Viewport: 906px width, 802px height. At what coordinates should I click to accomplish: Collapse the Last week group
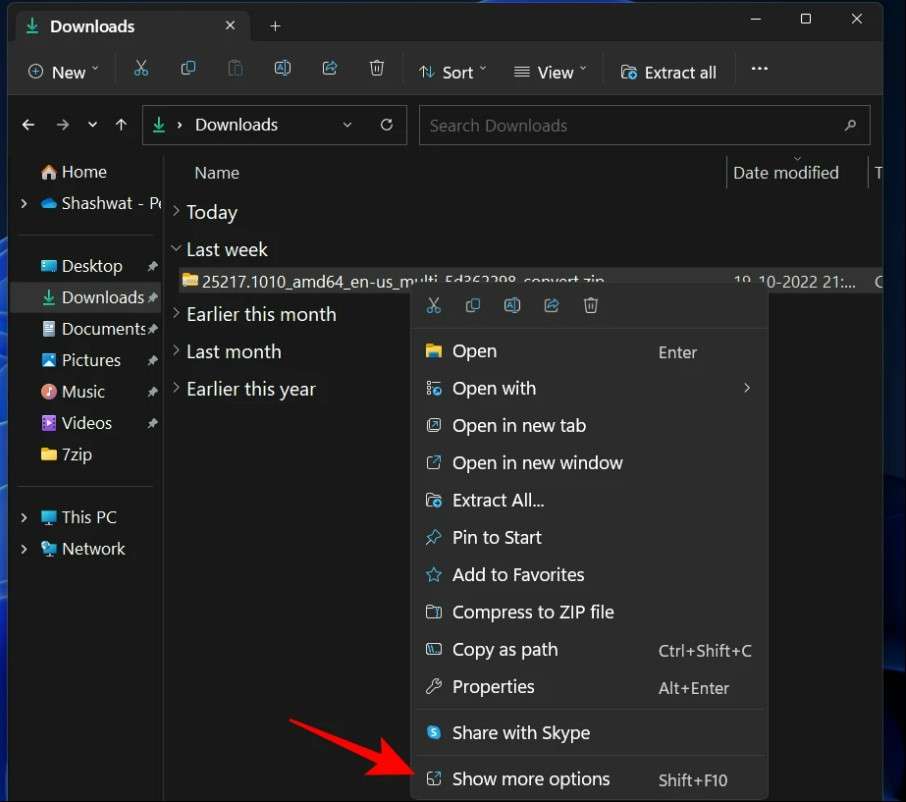point(176,248)
